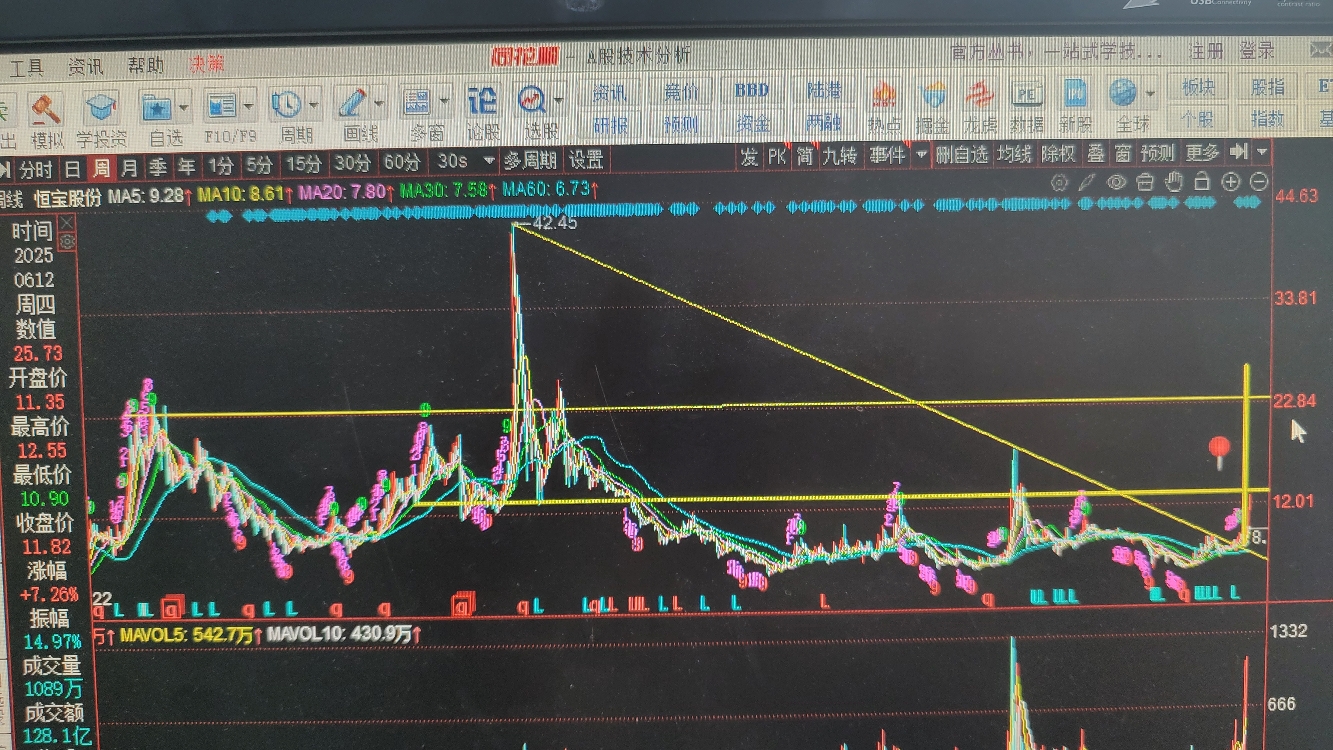Select the chart pen annotation icon
Image resolution: width=1333 pixels, height=750 pixels.
tap(1088, 183)
